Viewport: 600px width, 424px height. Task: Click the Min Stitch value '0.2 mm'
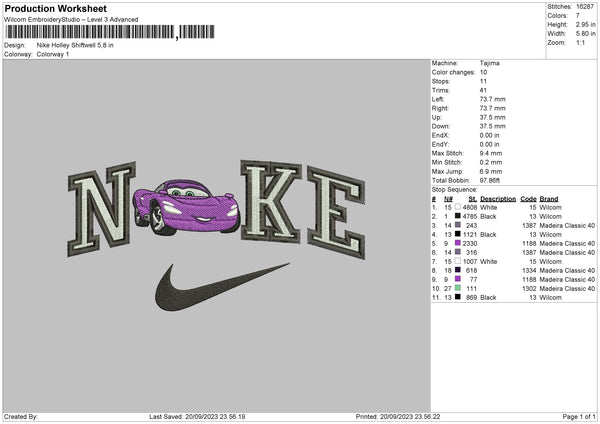click(491, 162)
